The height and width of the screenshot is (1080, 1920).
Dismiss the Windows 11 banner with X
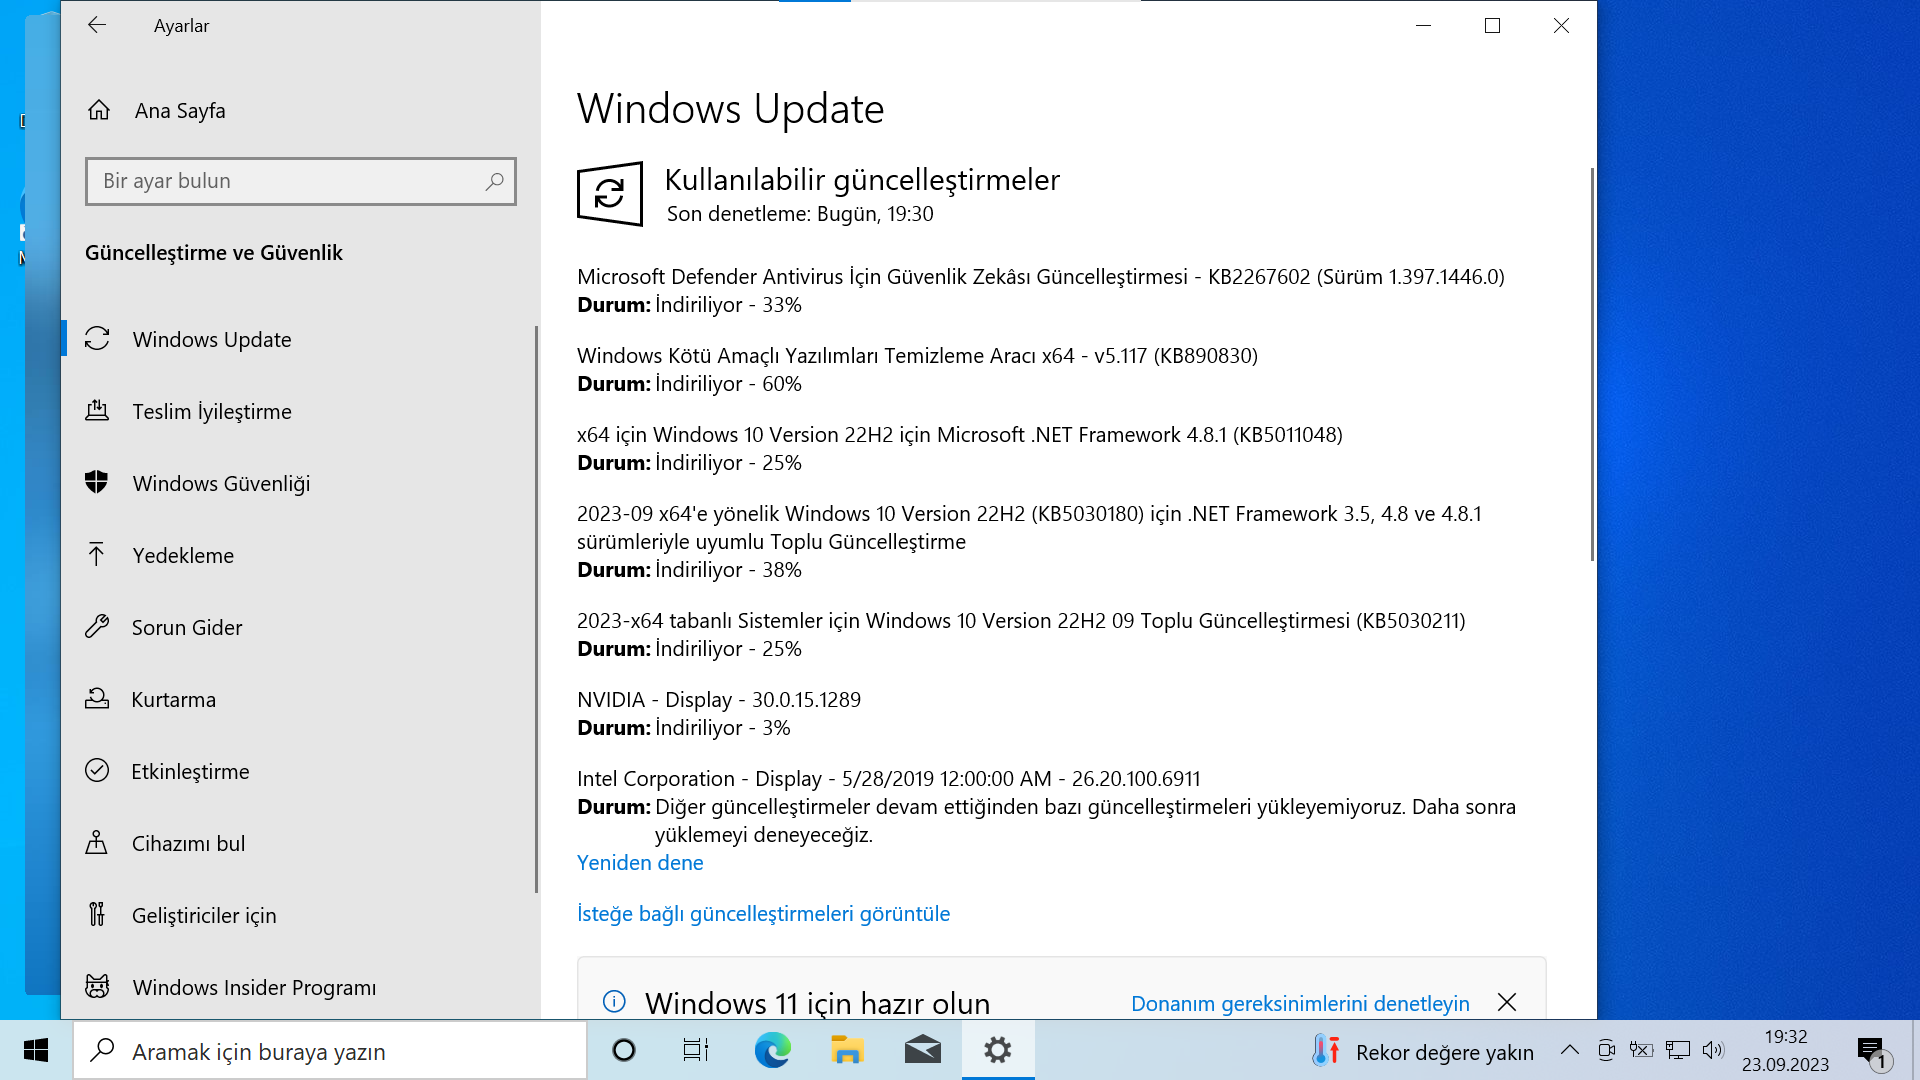(x=1507, y=1002)
